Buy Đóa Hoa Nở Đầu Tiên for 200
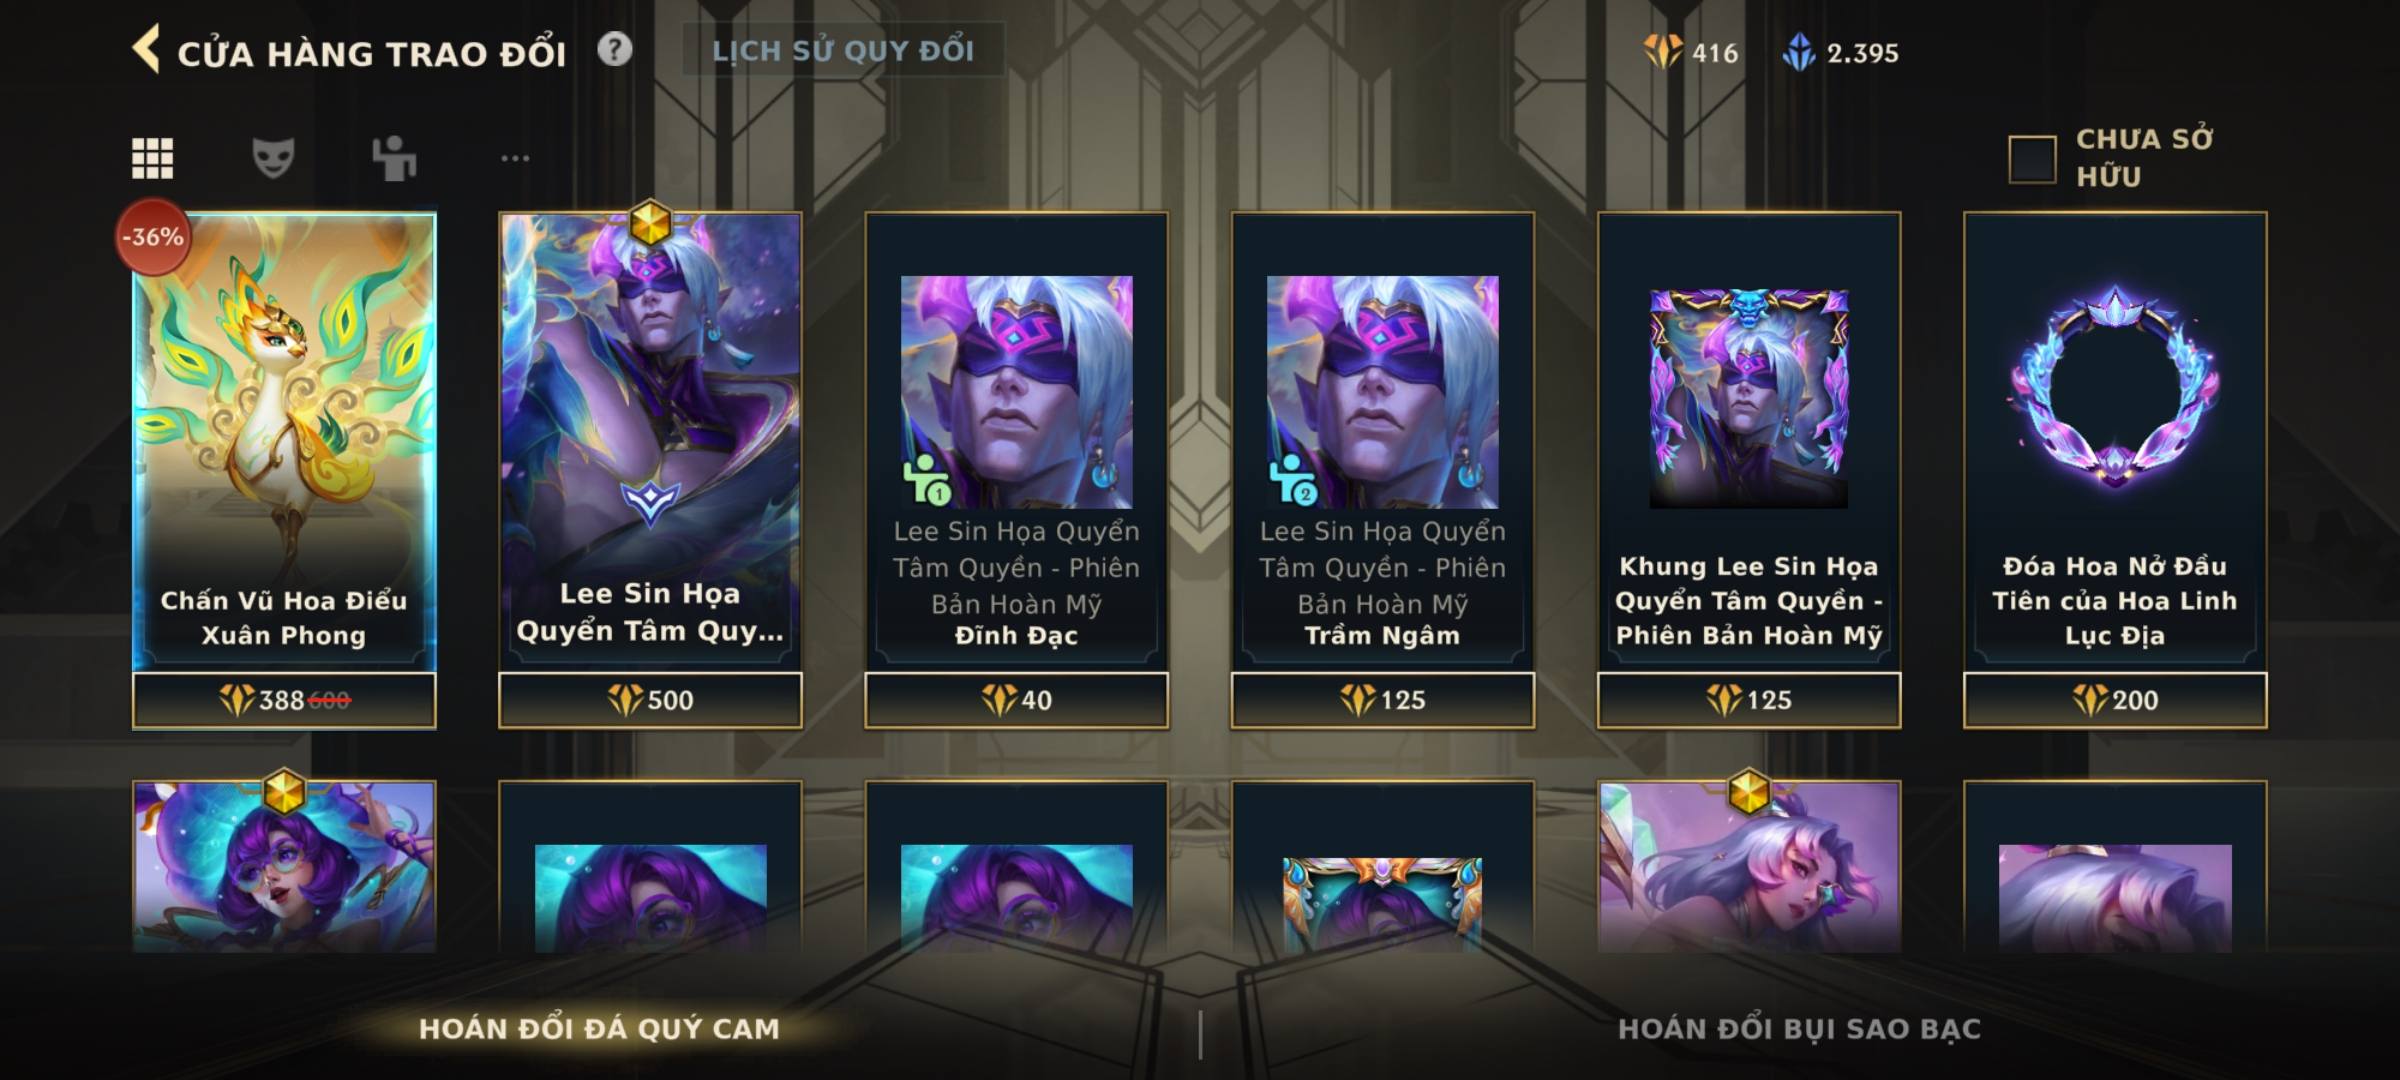The width and height of the screenshot is (2400, 1080). click(2115, 700)
